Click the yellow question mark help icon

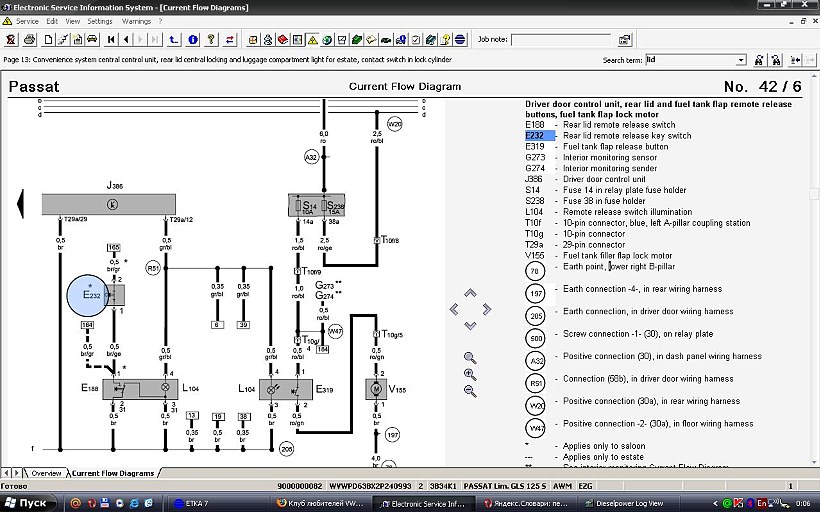tap(211, 39)
